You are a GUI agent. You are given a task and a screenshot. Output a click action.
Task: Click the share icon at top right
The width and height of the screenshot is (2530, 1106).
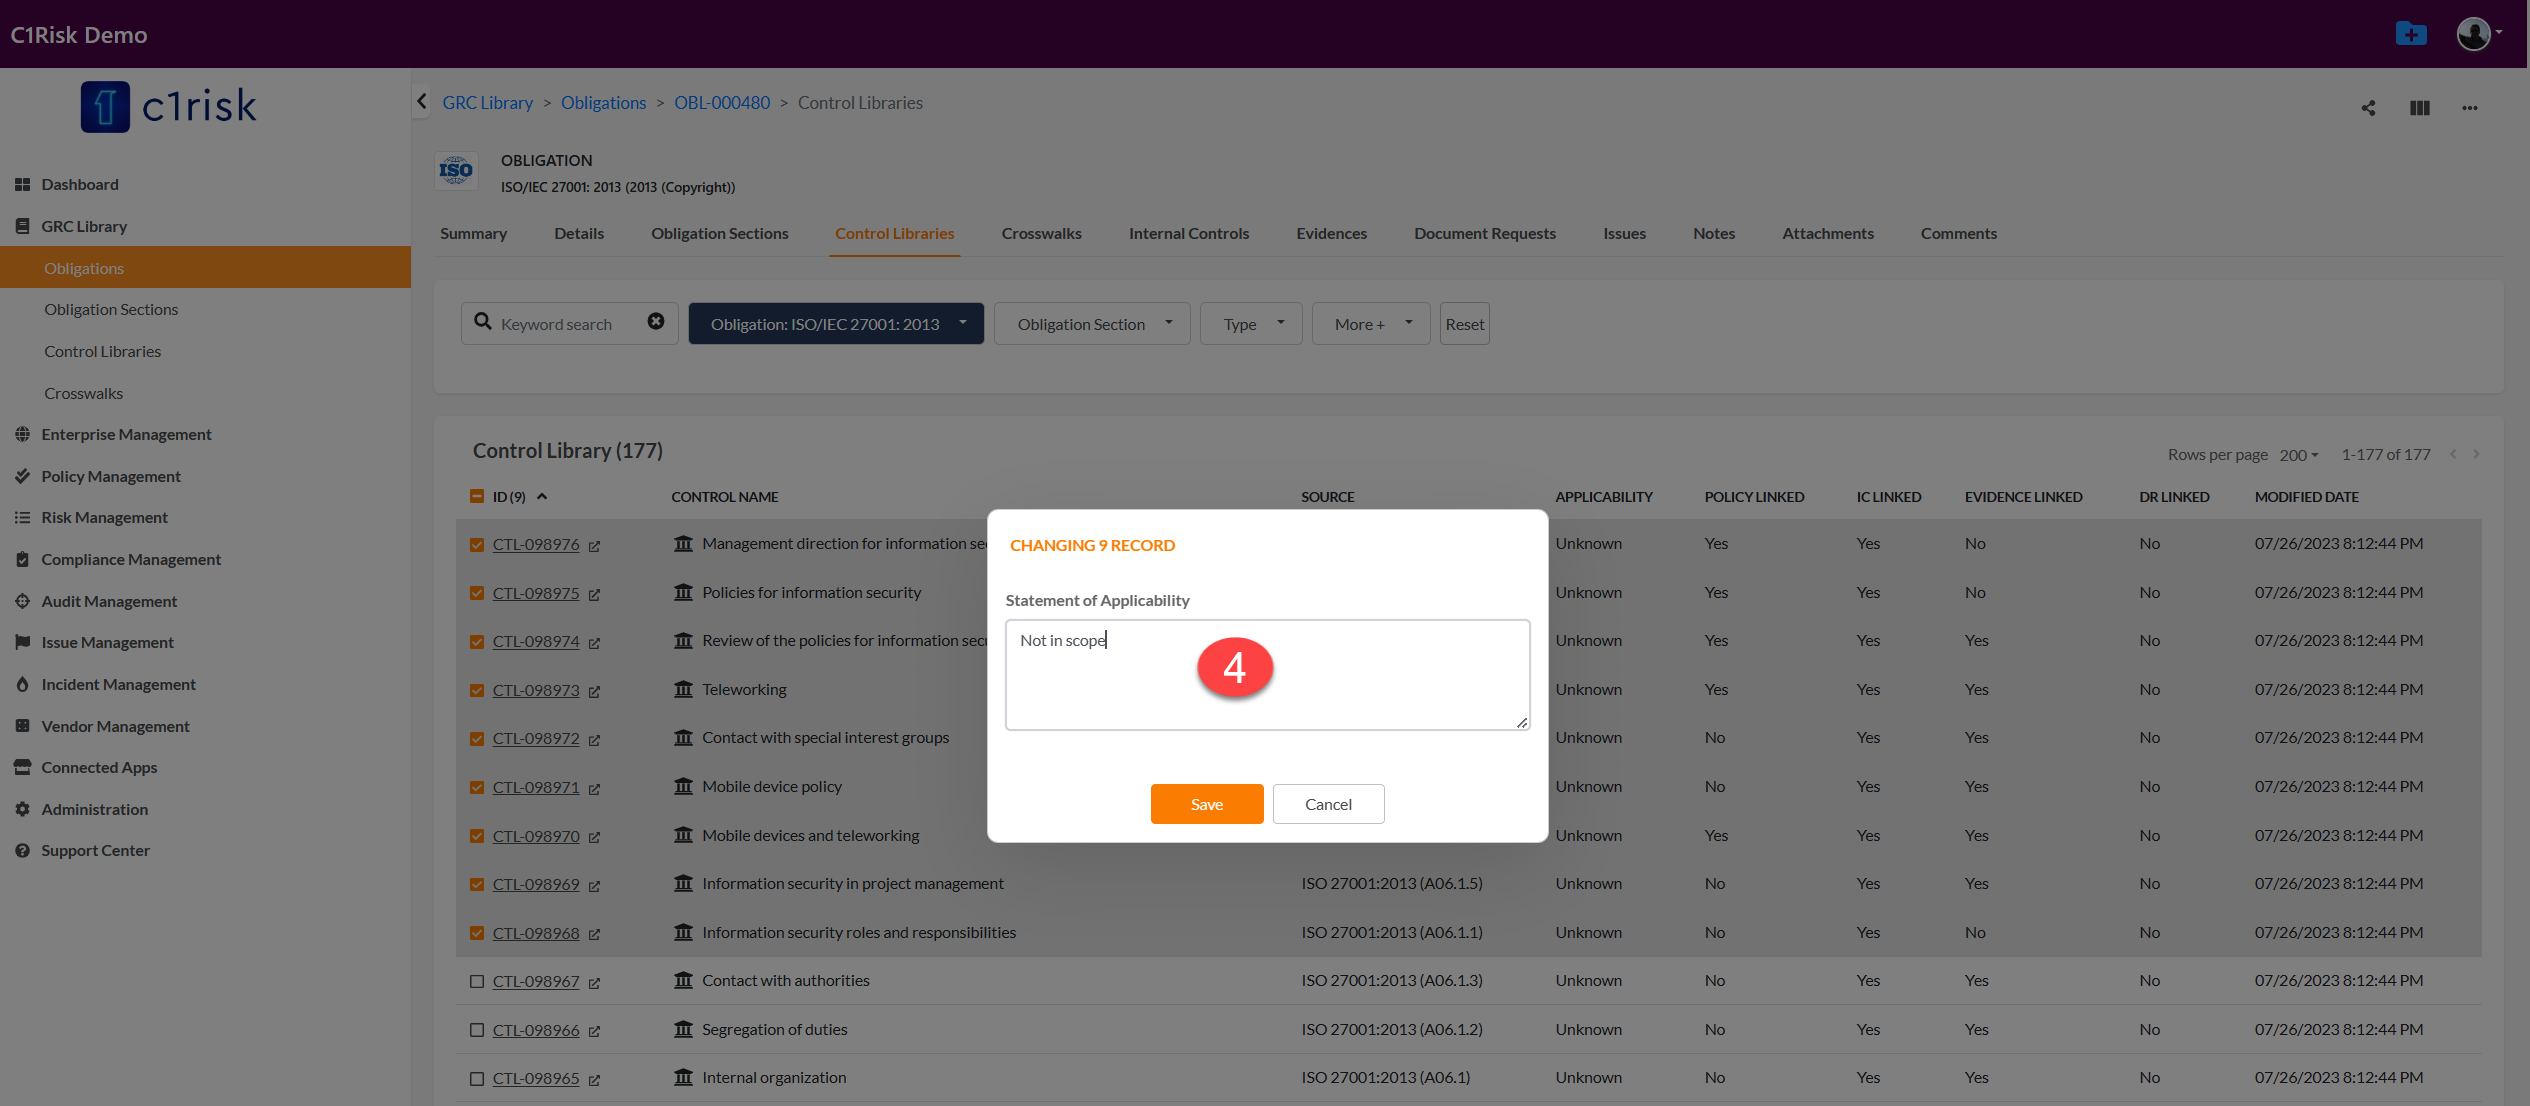tap(2368, 108)
